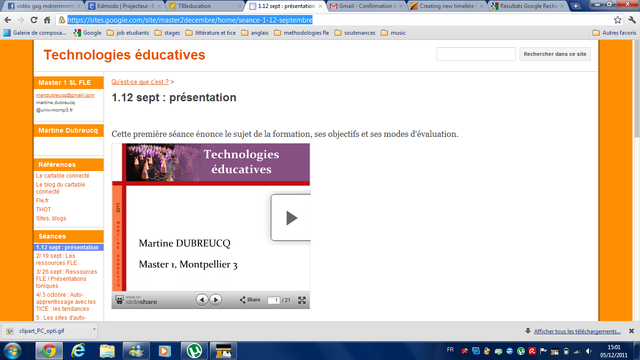Go back with the browser back arrow
Viewport: 640px width, 360px height.
(x=8, y=20)
